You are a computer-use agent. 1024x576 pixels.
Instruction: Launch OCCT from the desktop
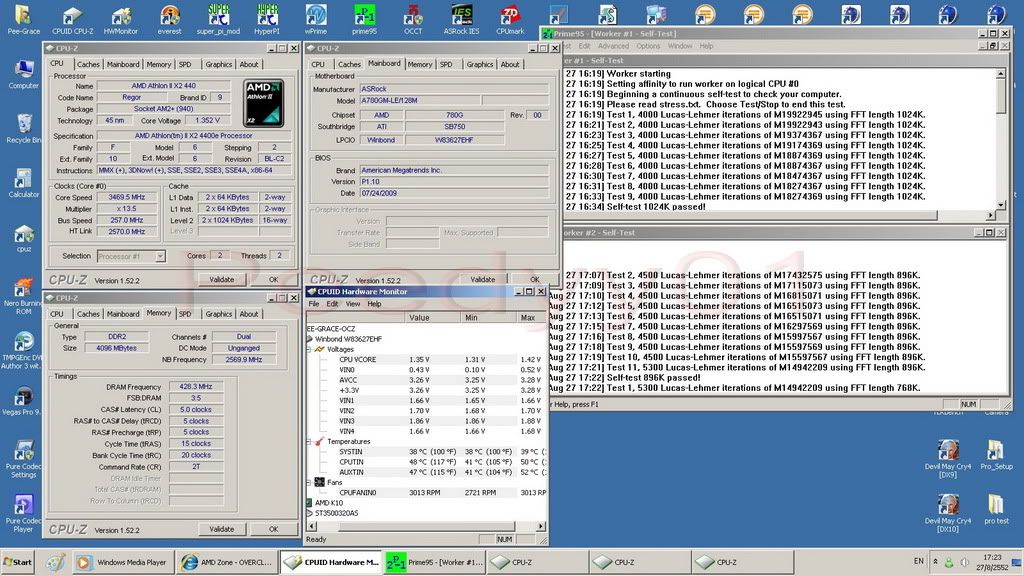pyautogui.click(x=413, y=20)
